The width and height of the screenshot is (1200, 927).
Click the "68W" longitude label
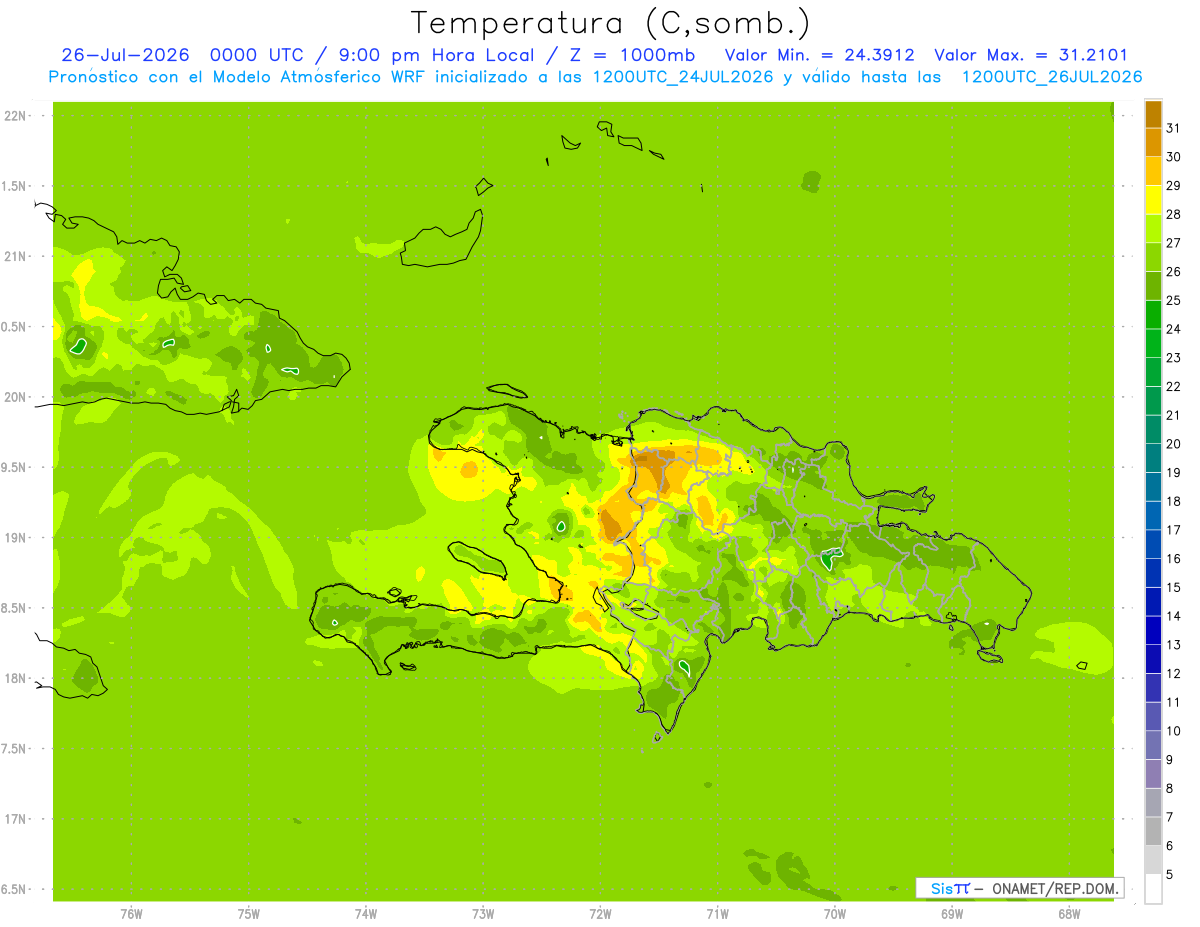pos(1069,915)
